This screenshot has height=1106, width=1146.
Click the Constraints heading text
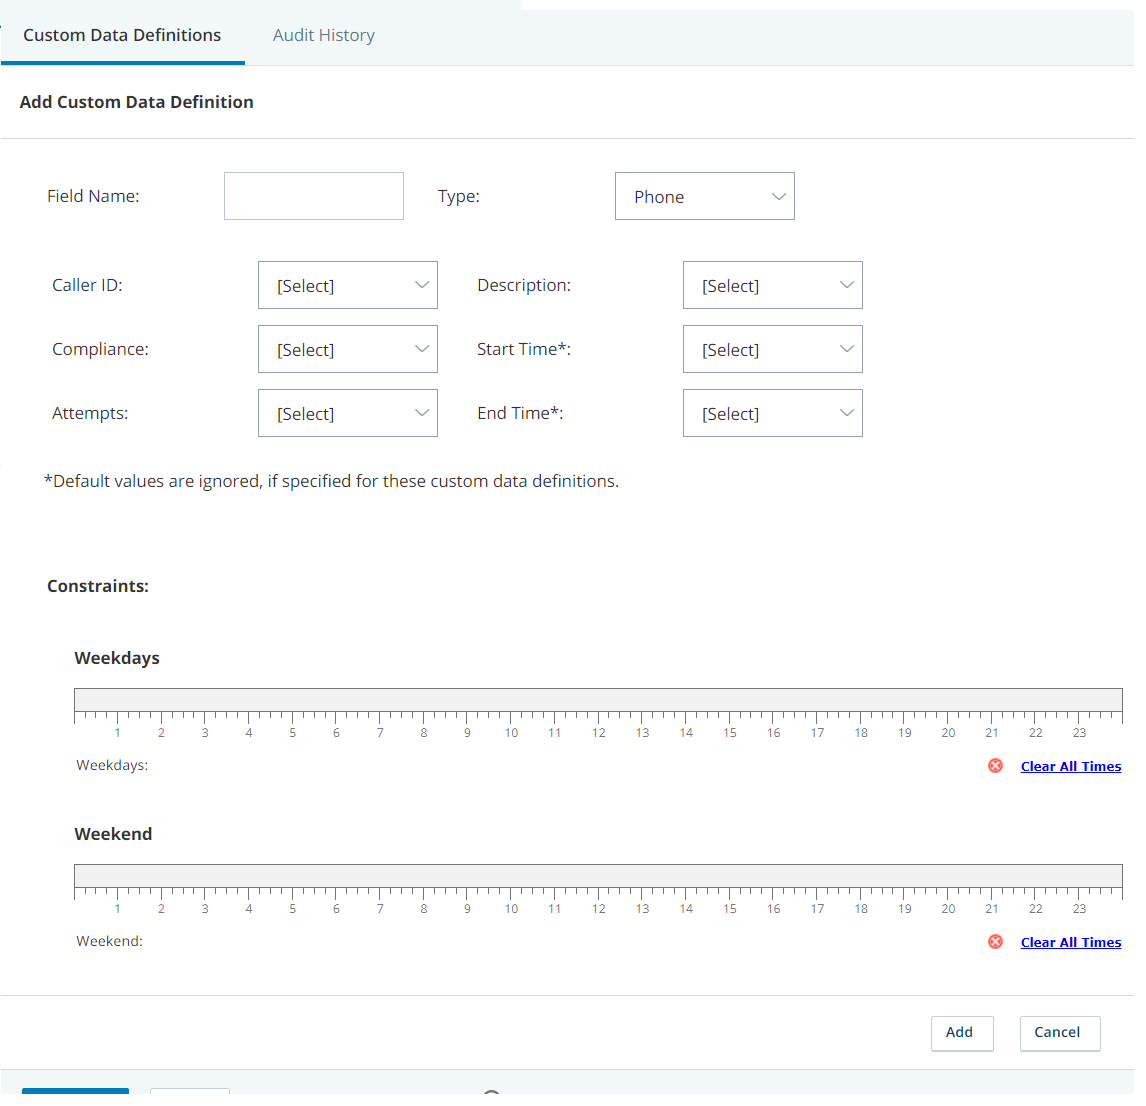coord(98,586)
